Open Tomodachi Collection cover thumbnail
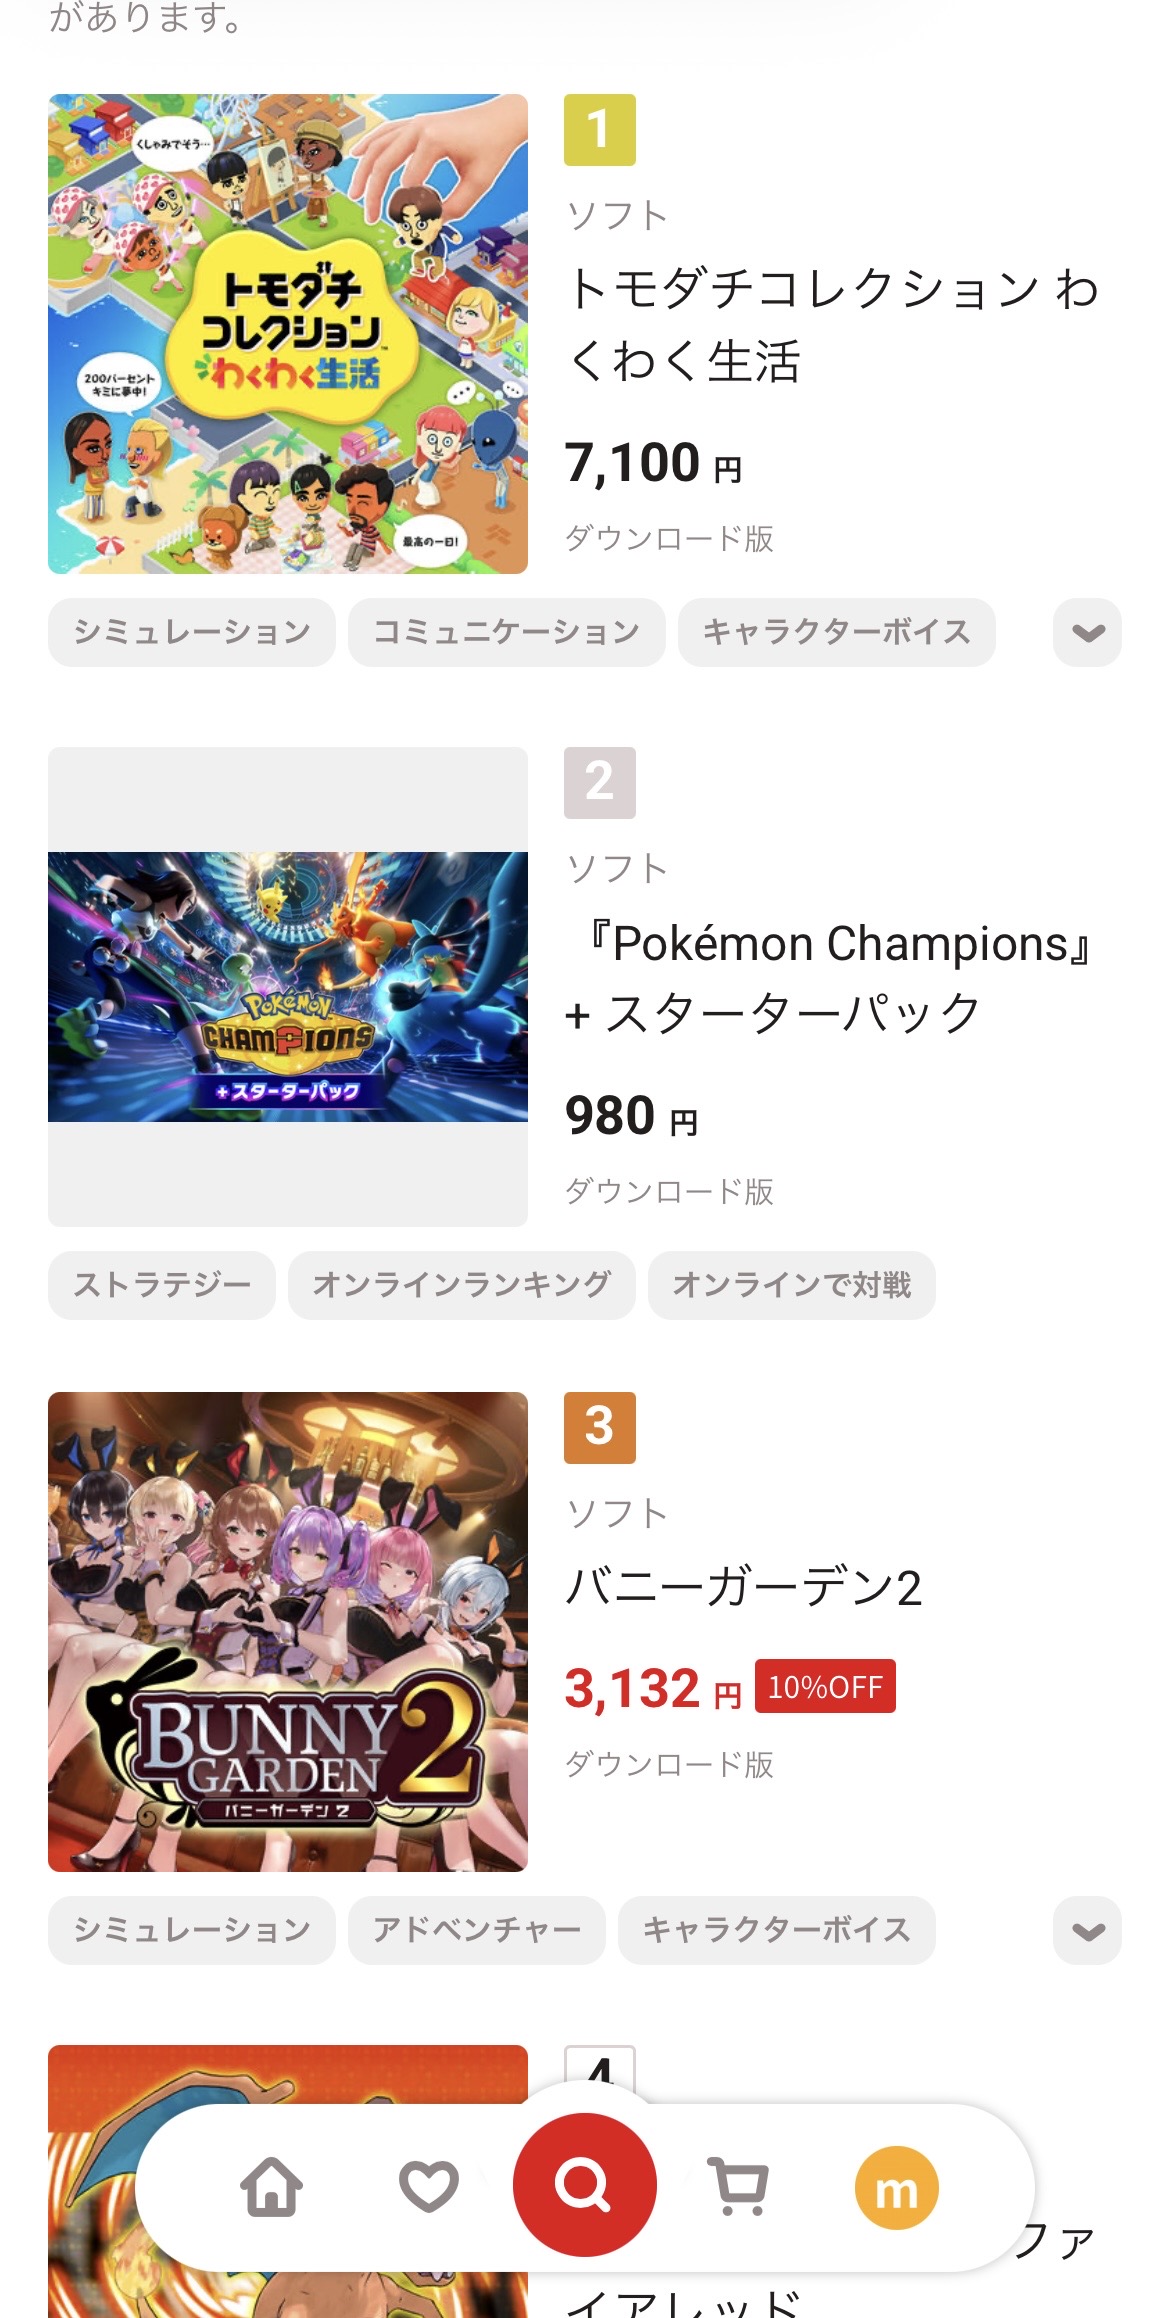This screenshot has width=1170, height=2318. coord(288,334)
